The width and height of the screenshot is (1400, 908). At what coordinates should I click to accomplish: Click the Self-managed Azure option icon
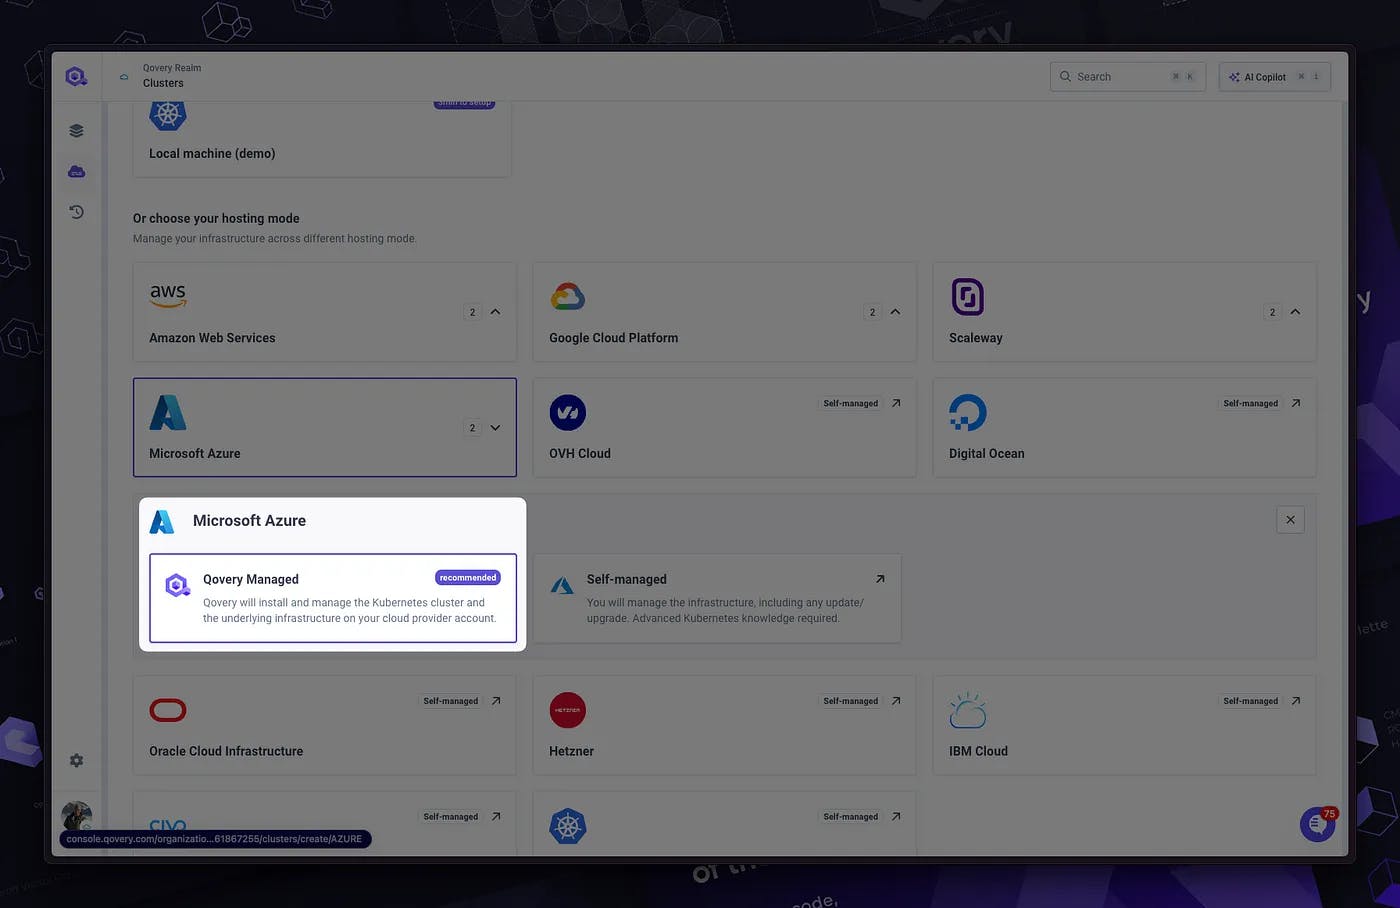point(562,585)
